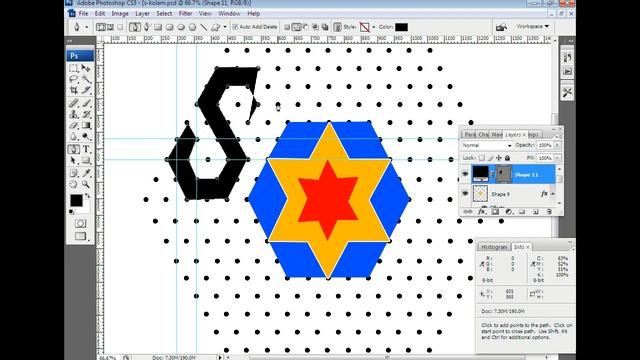Viewport: 640px width, 360px height.
Task: Hide the Shape 11 layer eye
Action: (465, 174)
